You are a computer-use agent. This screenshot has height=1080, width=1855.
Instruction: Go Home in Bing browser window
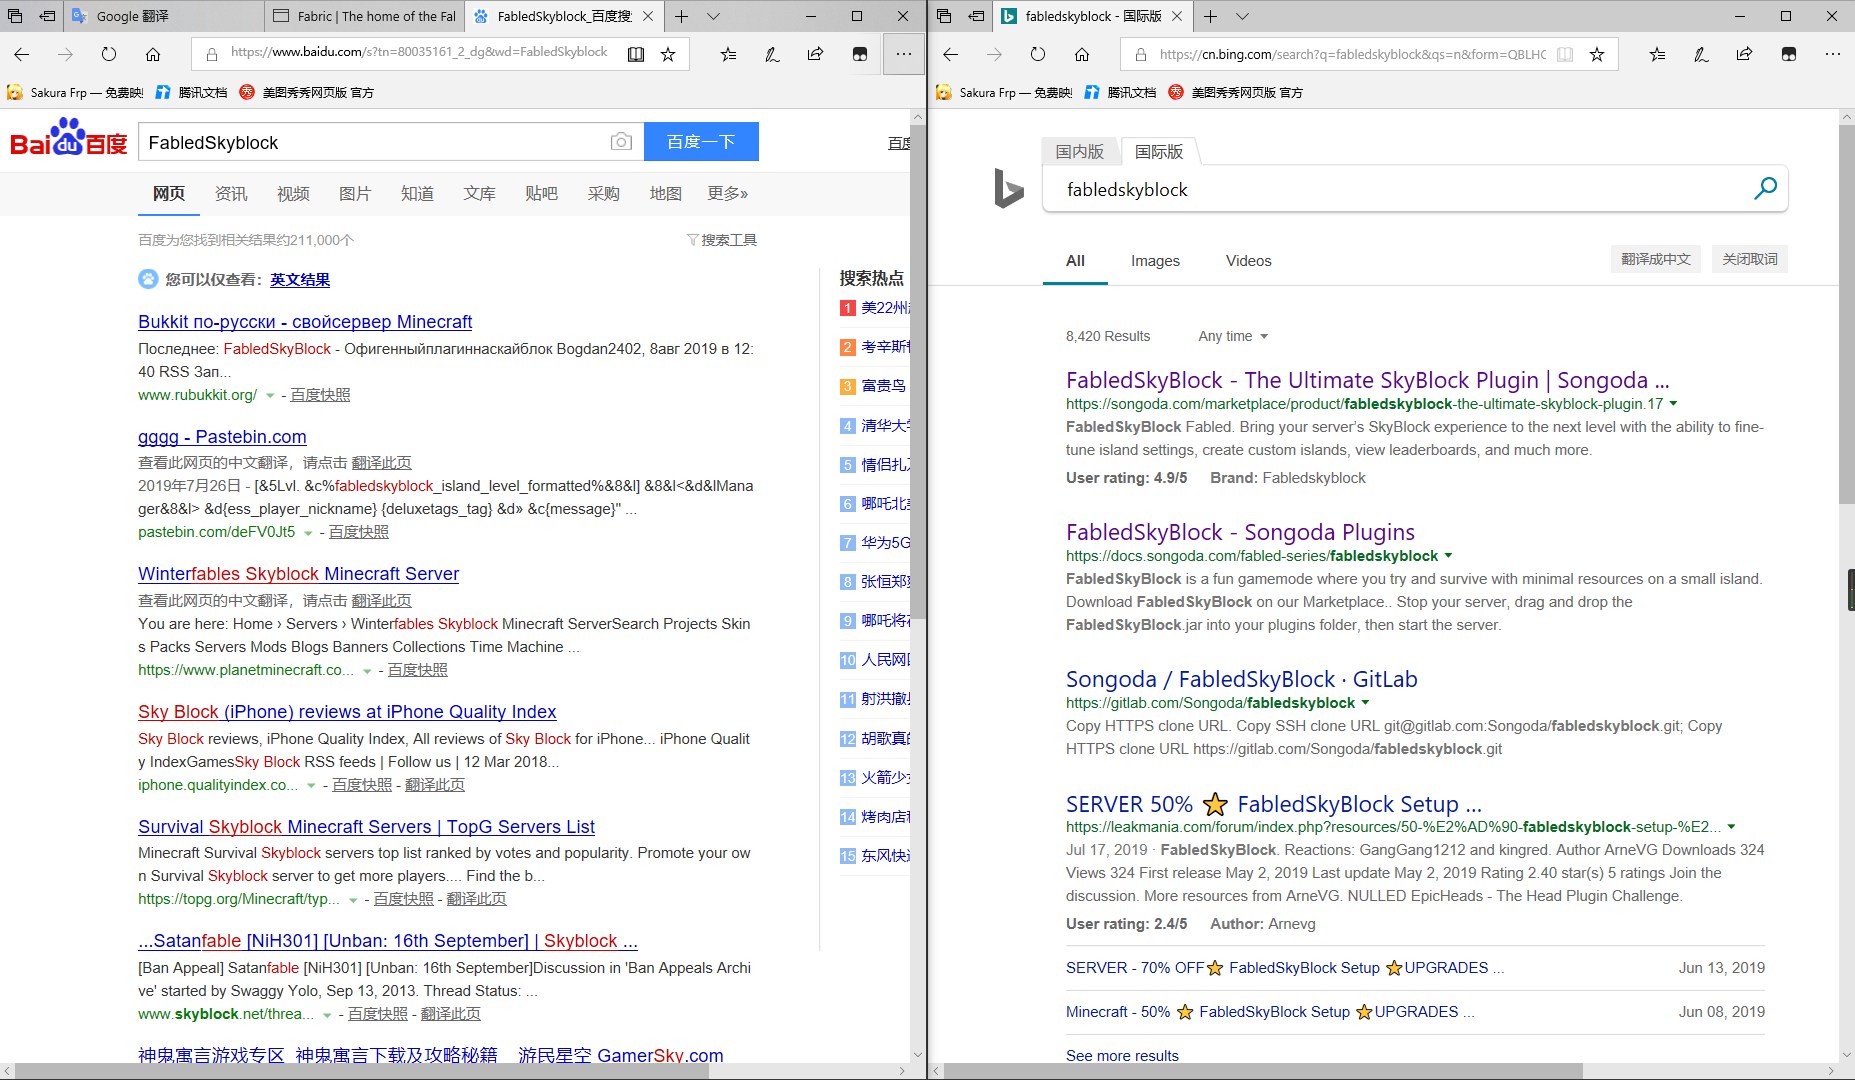tap(1082, 54)
